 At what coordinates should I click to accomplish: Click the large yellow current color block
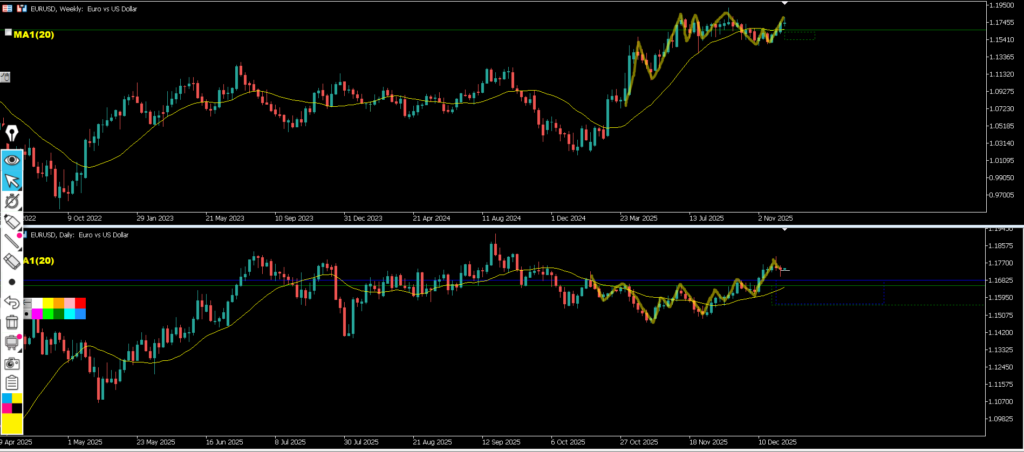pos(12,423)
